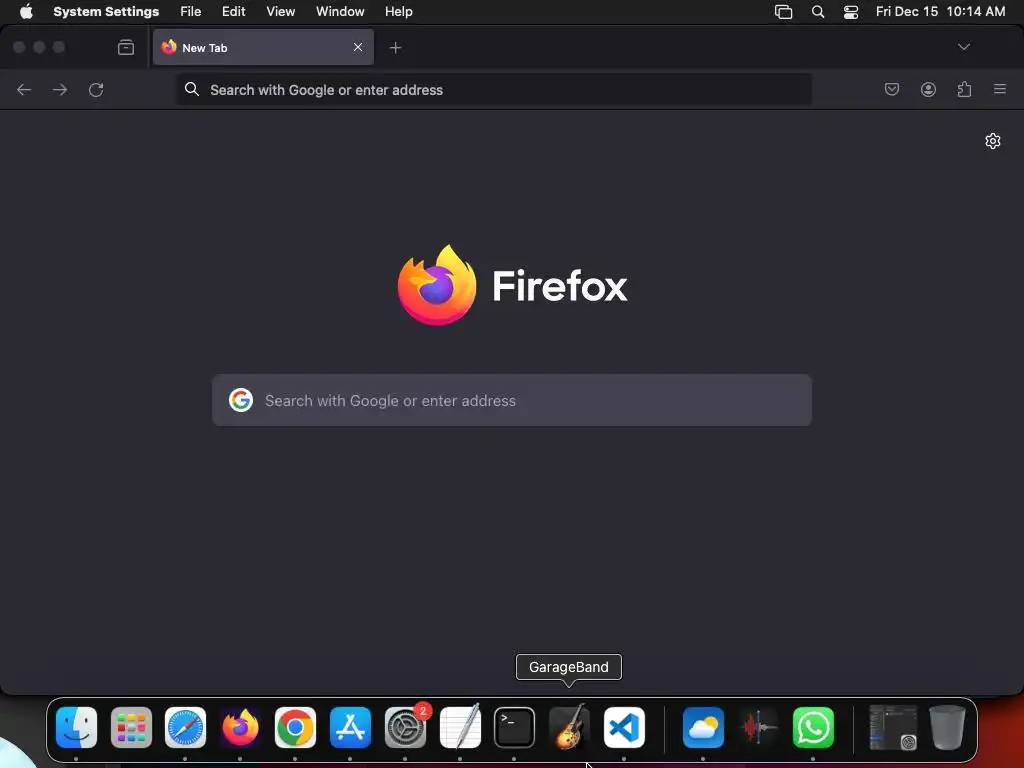Open Visual Studio Code from the Dock
The width and height of the screenshot is (1024, 768).
[624, 728]
